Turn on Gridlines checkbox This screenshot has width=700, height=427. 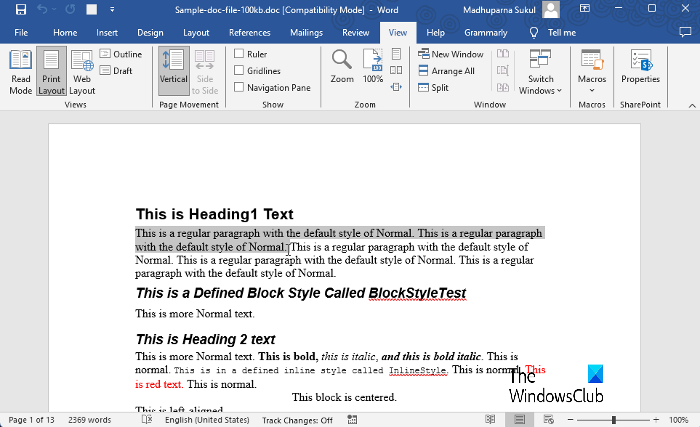239,71
